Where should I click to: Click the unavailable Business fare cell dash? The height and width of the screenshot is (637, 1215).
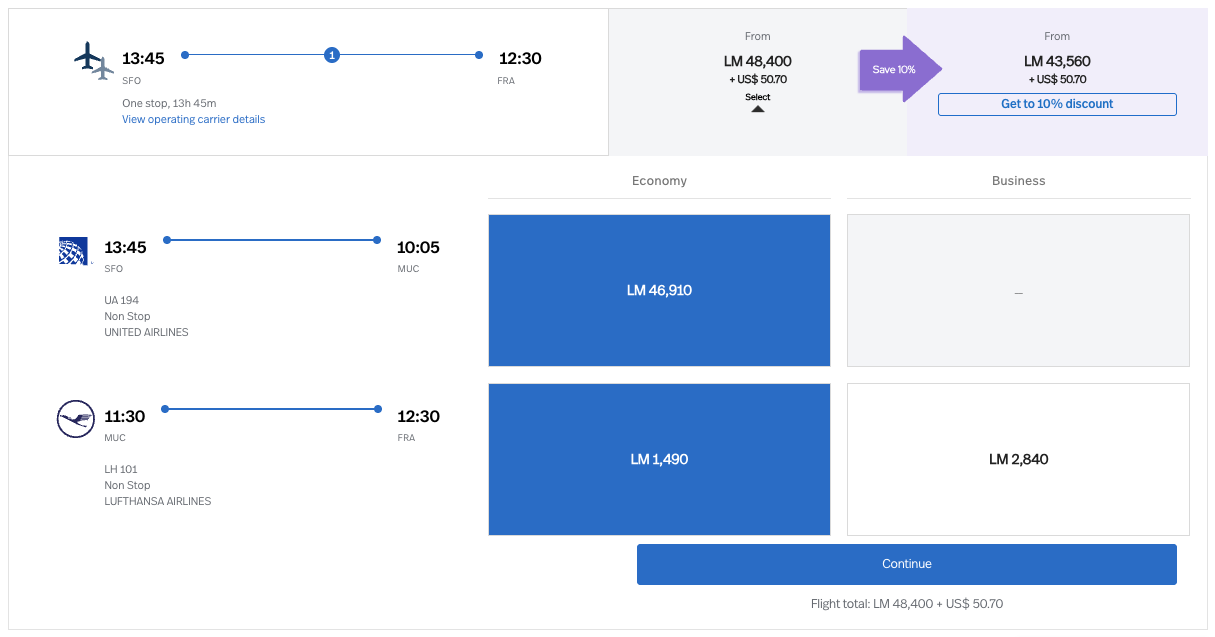tap(1018, 294)
